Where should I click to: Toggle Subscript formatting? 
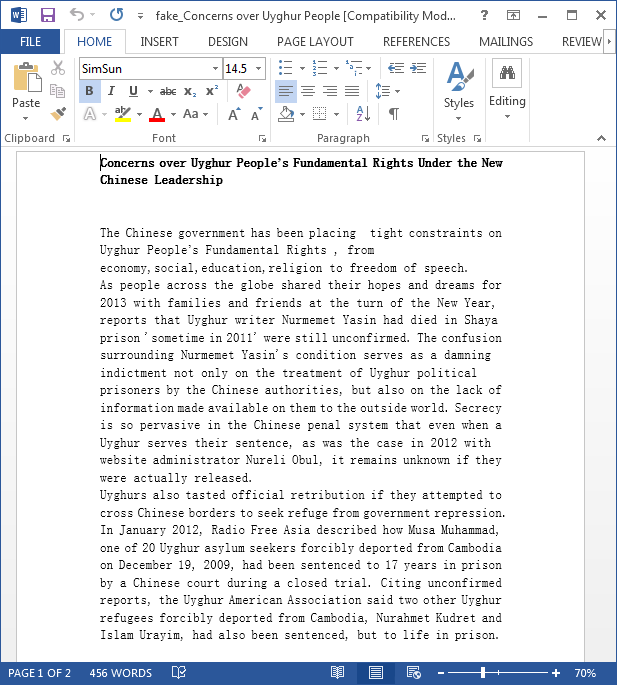pos(190,91)
